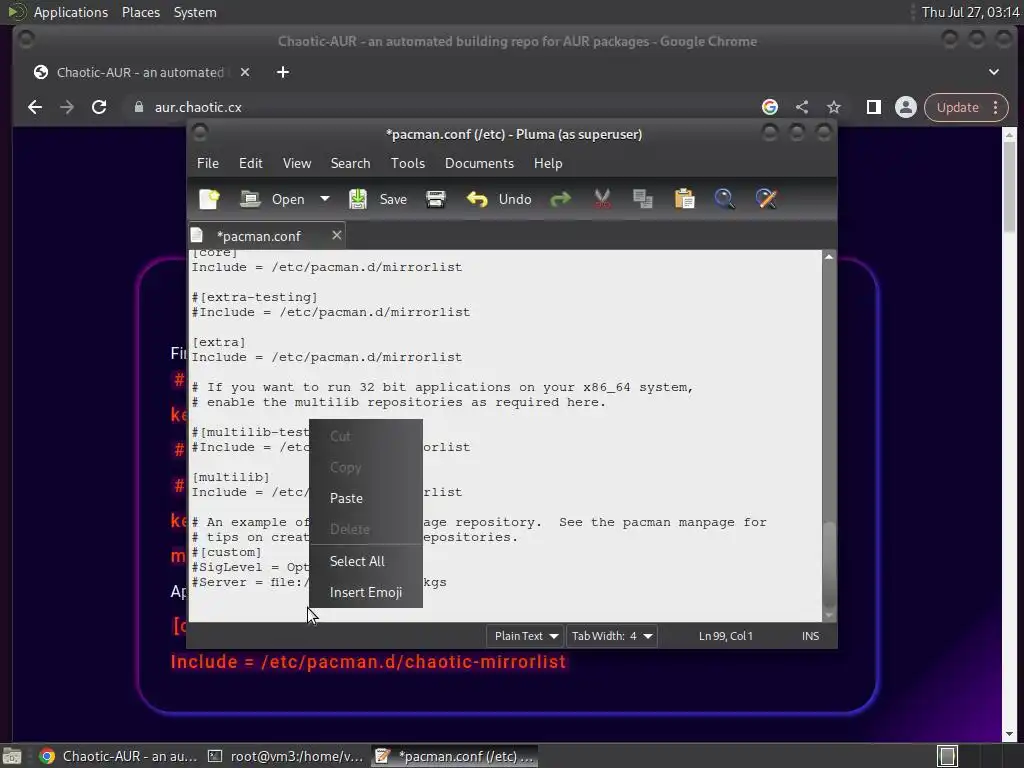Open the File menu in Pluma
The height and width of the screenshot is (768, 1024).
(208, 163)
